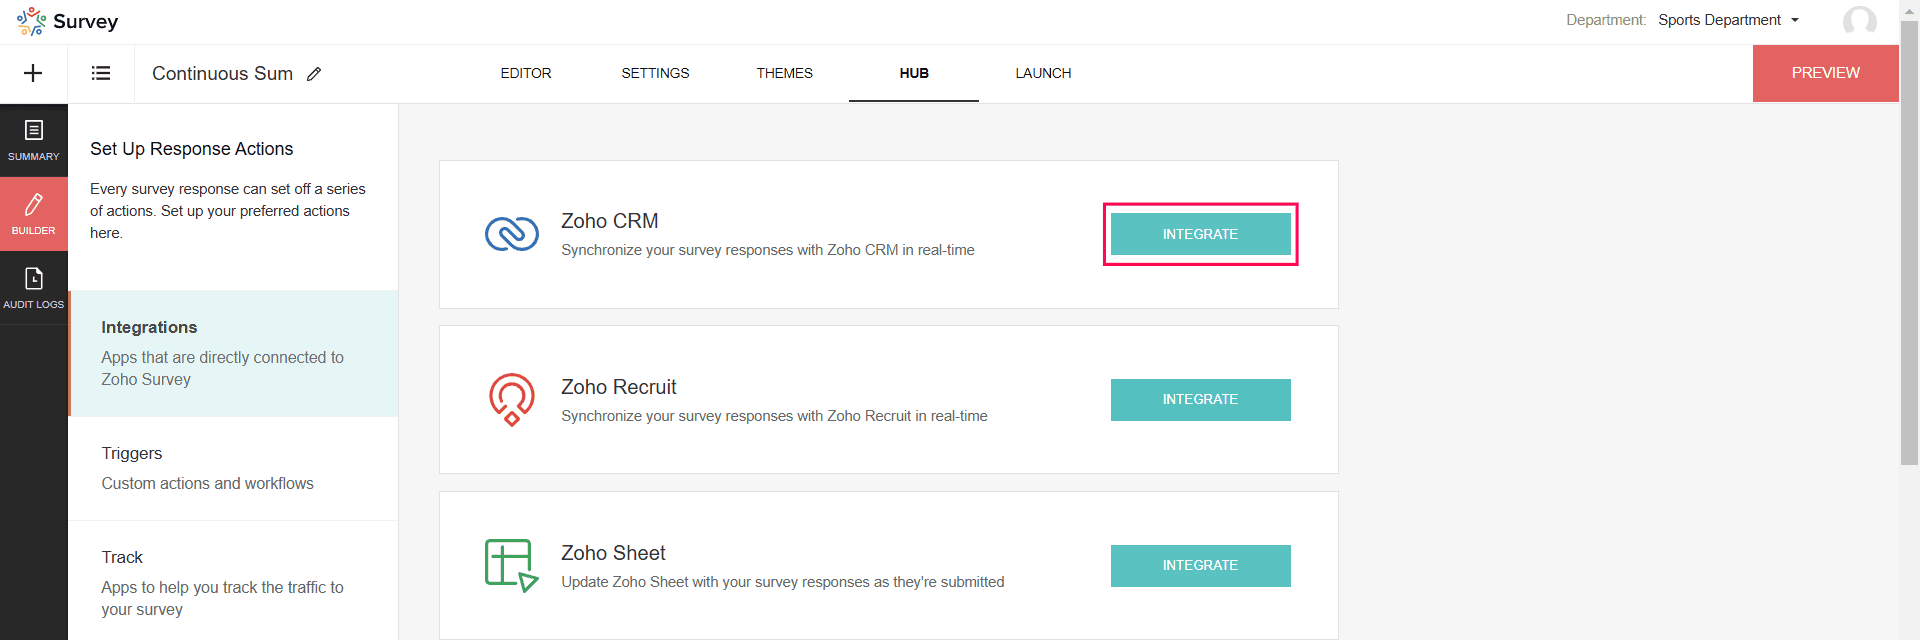Image resolution: width=1920 pixels, height=640 pixels.
Task: Switch to the Themes tab
Action: (785, 73)
